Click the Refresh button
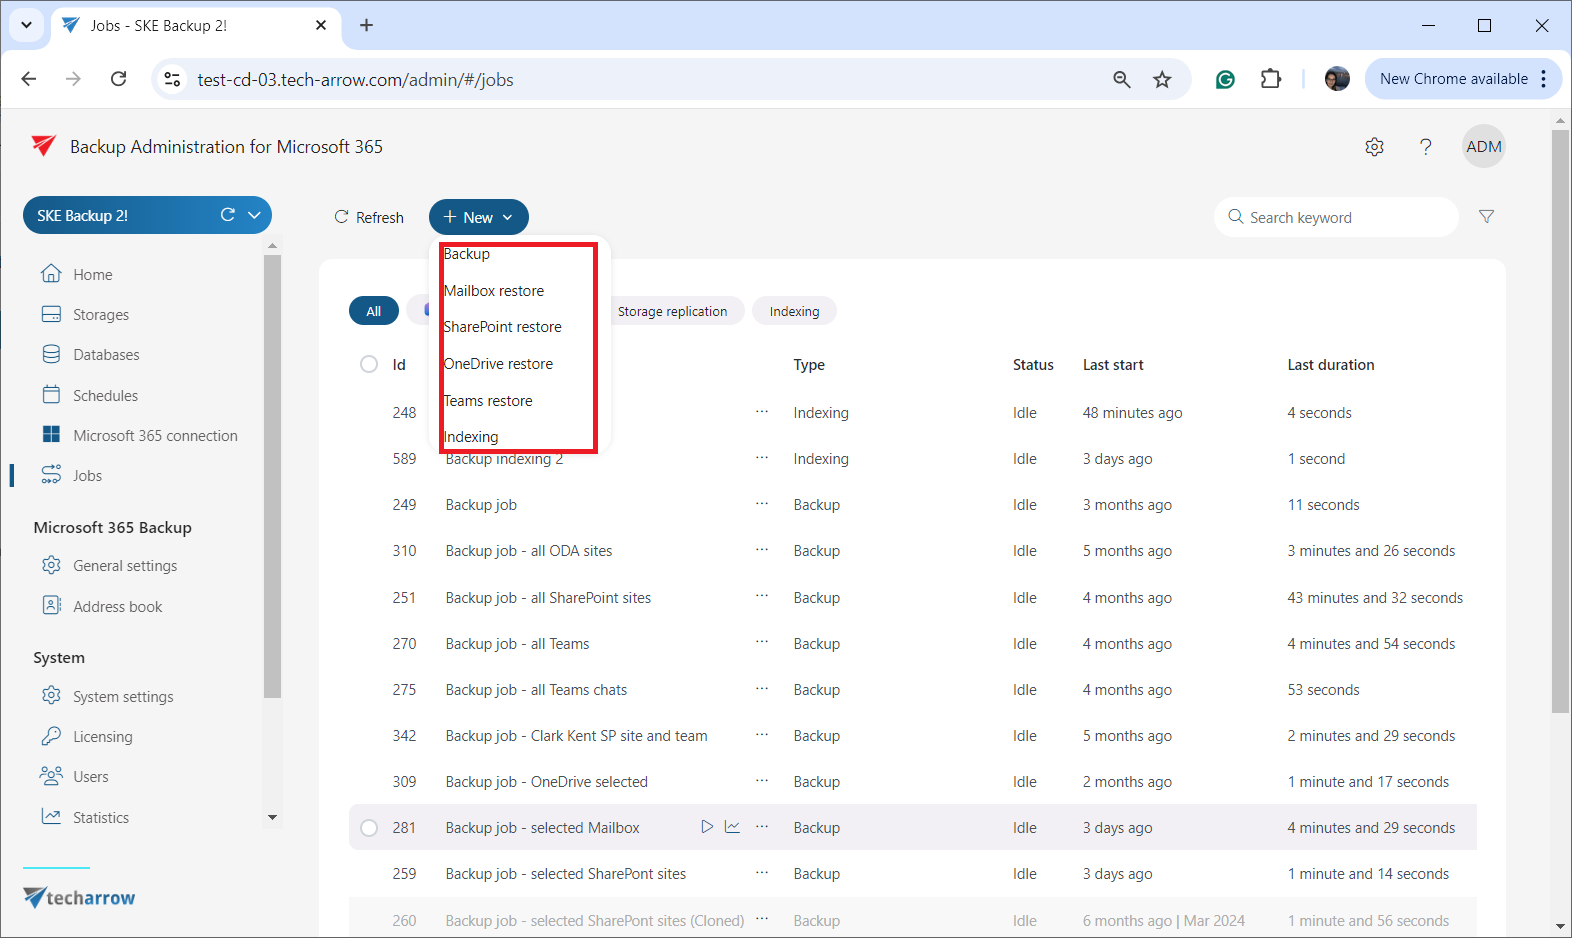1572x939 pixels. pos(369,217)
